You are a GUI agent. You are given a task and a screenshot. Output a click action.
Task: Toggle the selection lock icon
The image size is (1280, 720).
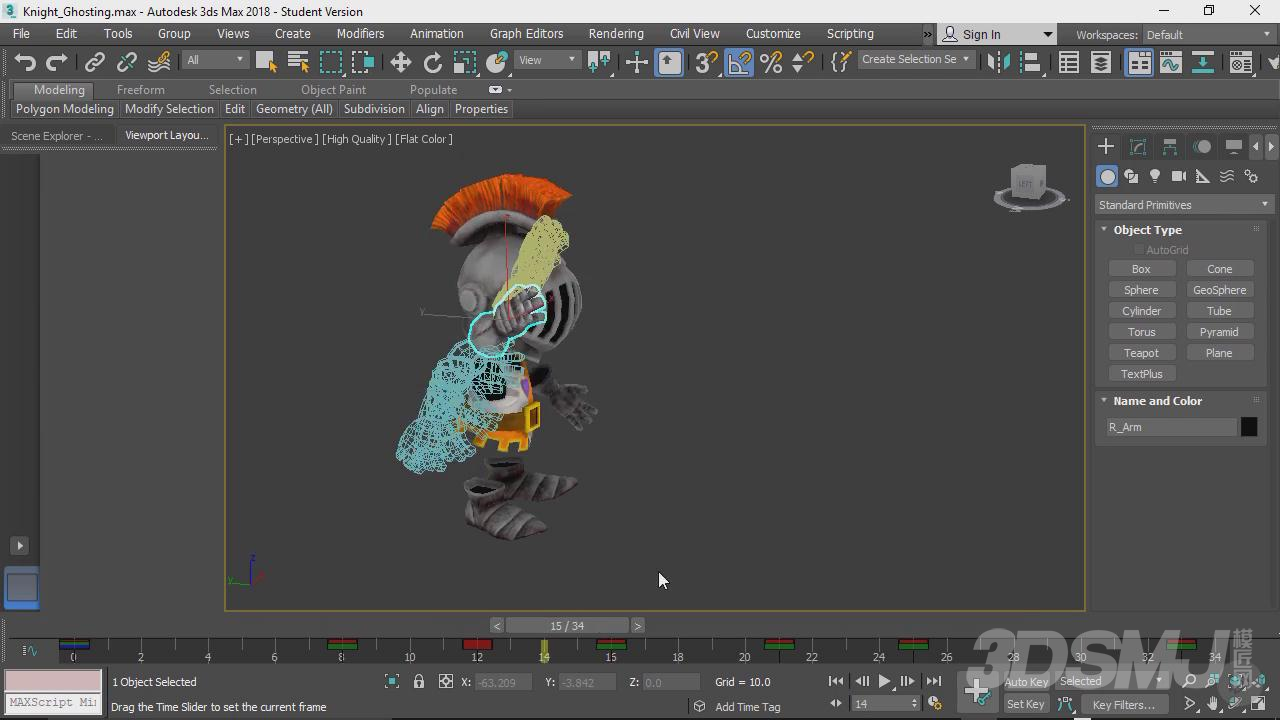point(419,682)
